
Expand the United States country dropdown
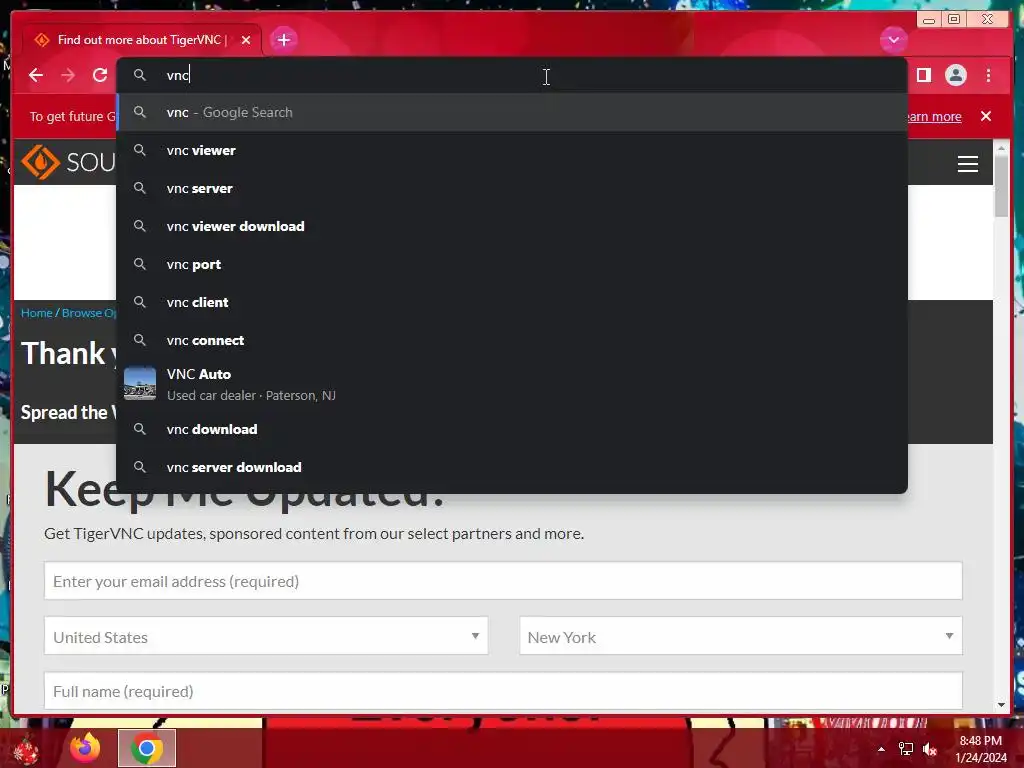pyautogui.click(x=266, y=636)
